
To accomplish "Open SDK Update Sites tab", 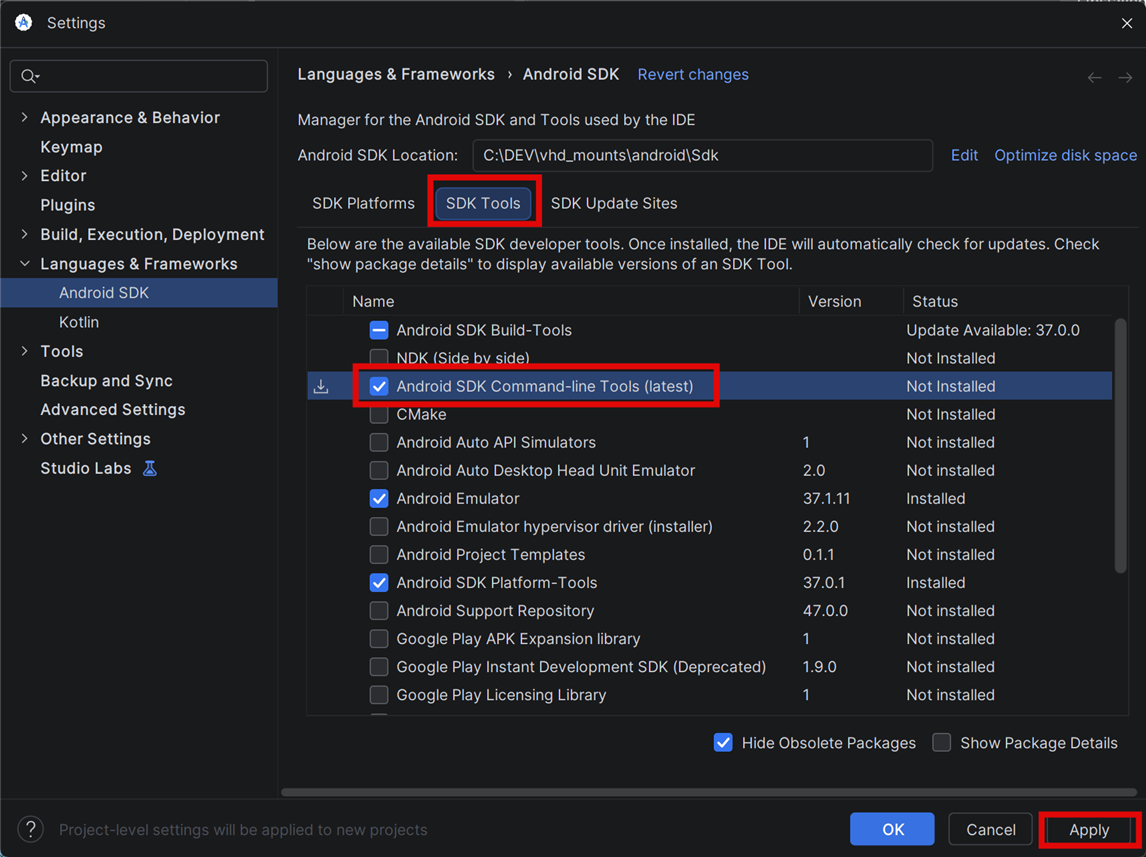I will (x=614, y=203).
